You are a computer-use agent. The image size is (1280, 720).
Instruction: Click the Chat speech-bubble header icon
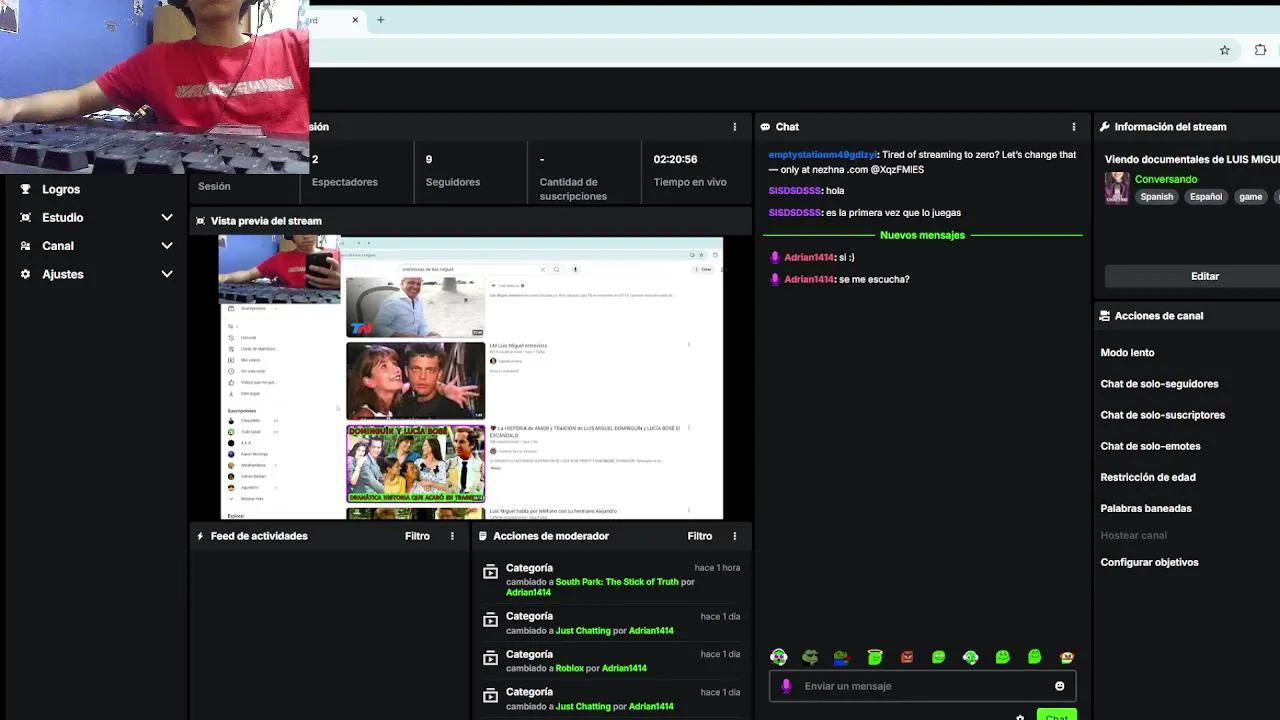pyautogui.click(x=765, y=127)
